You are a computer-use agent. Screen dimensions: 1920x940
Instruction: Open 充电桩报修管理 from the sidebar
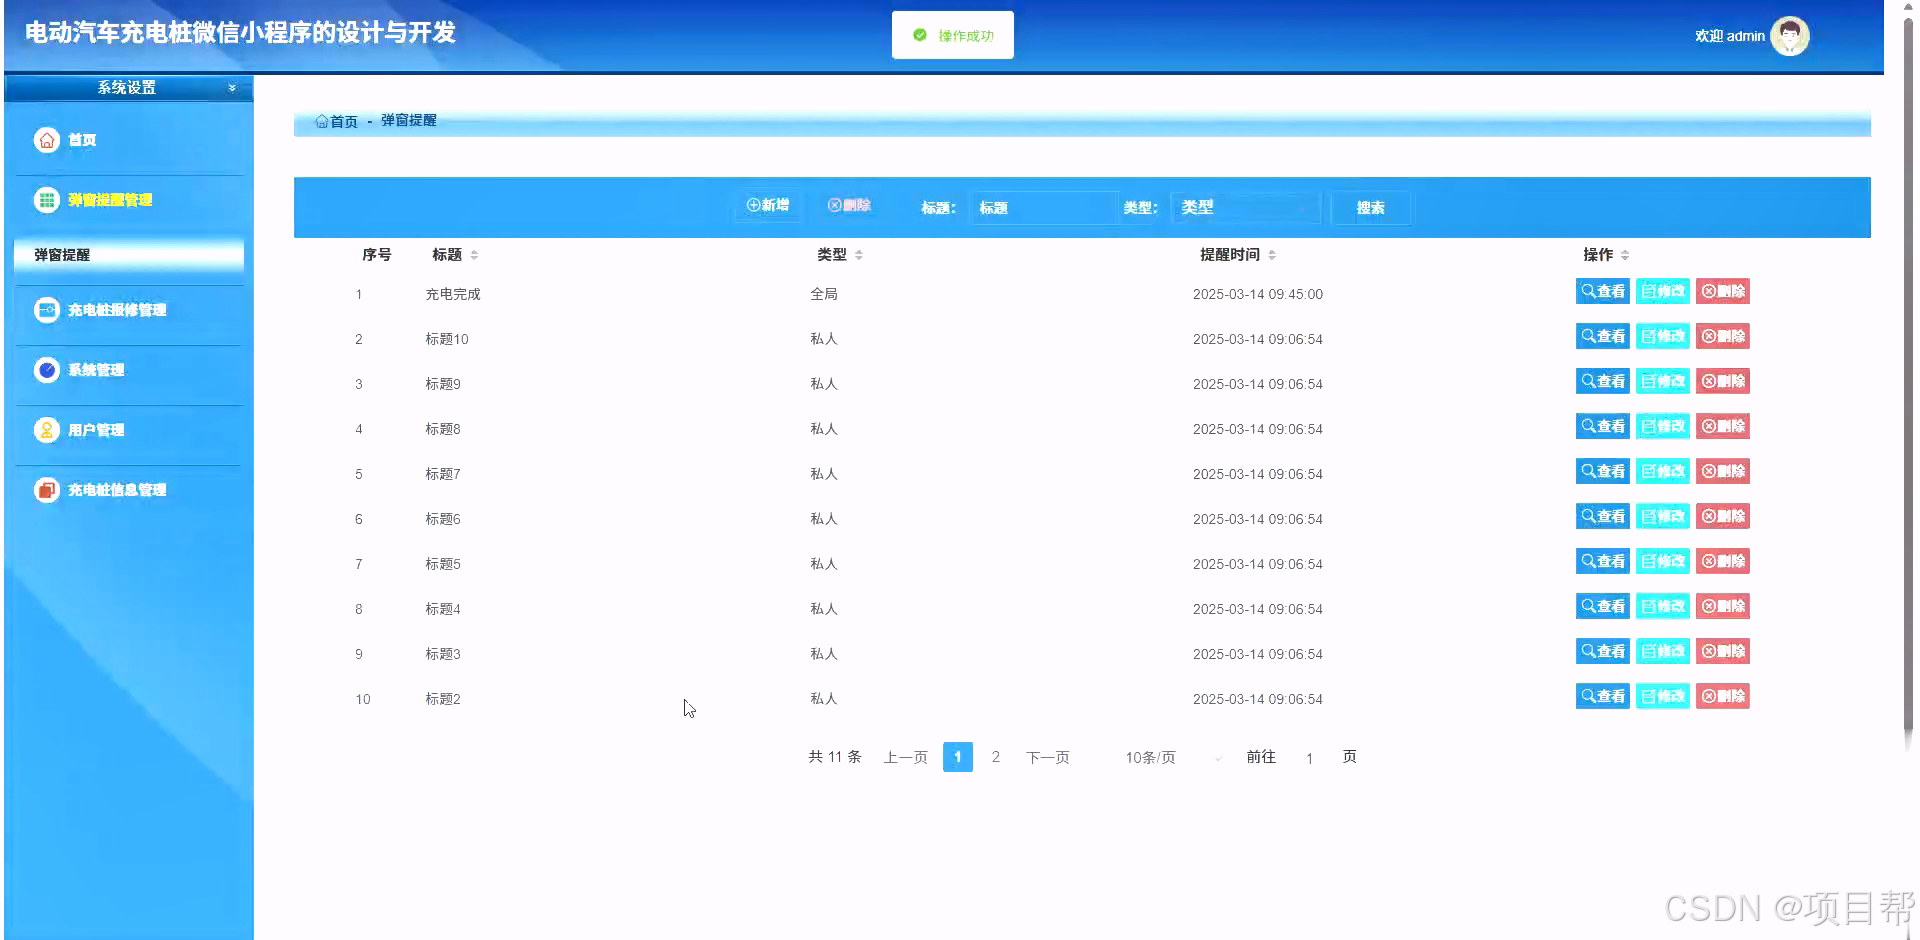click(46, 310)
